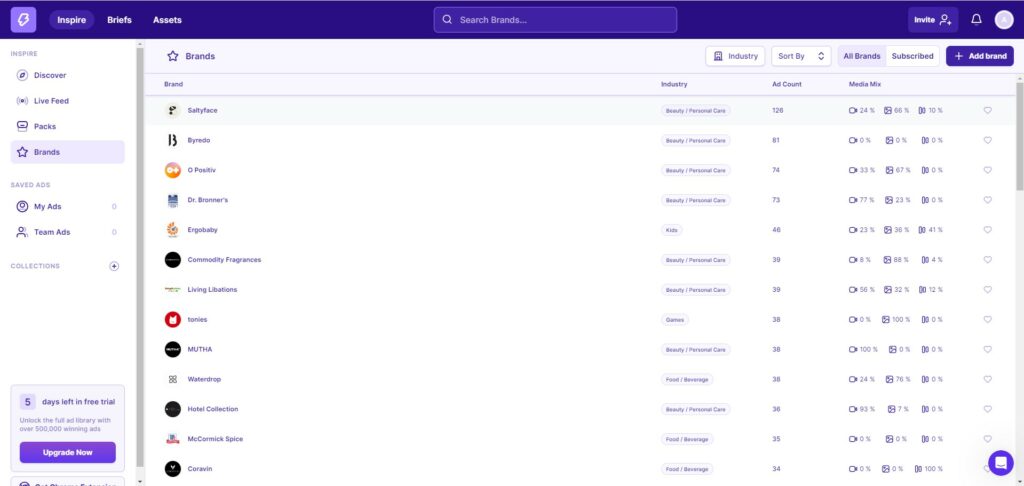Favorite the Ergobaby brand heart

click(x=987, y=230)
